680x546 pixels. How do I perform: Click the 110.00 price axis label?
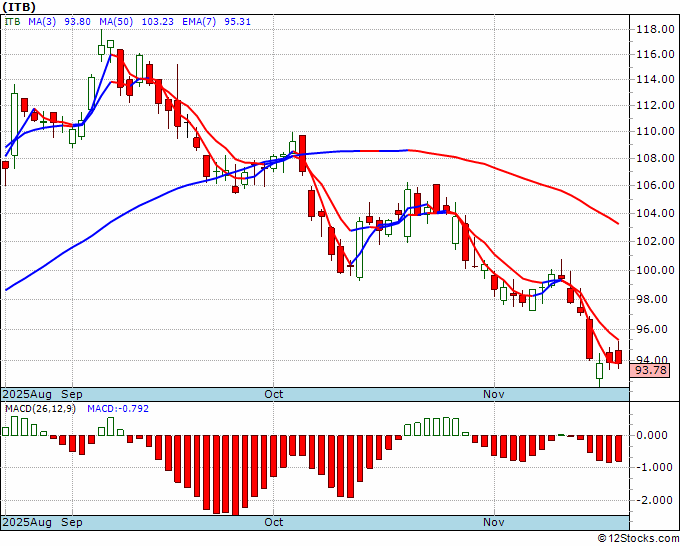point(655,131)
